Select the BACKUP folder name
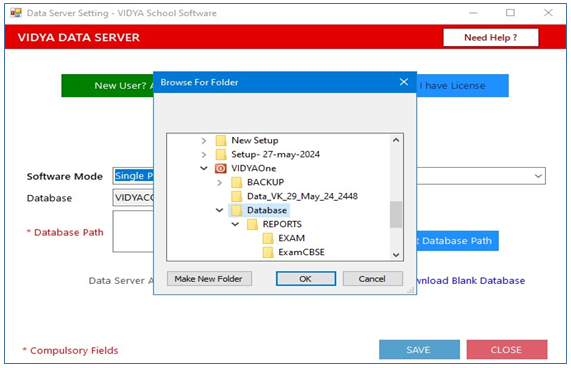The width and height of the screenshot is (571, 368). coord(265,182)
